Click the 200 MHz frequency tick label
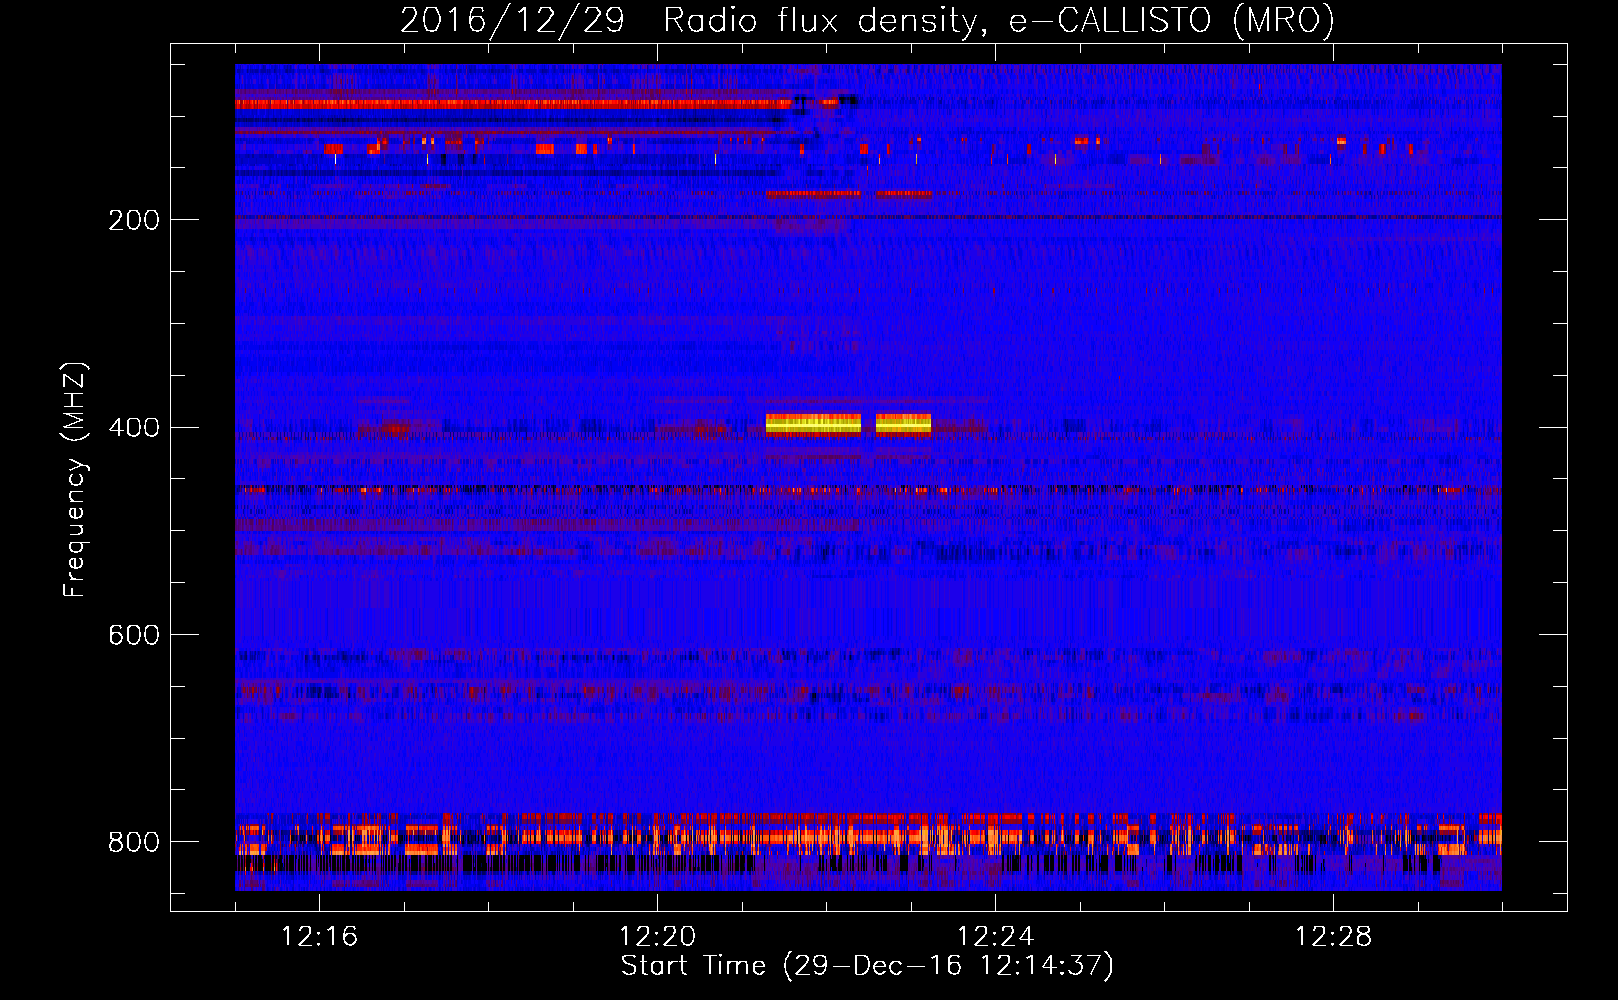This screenshot has width=1618, height=1000. click(133, 220)
